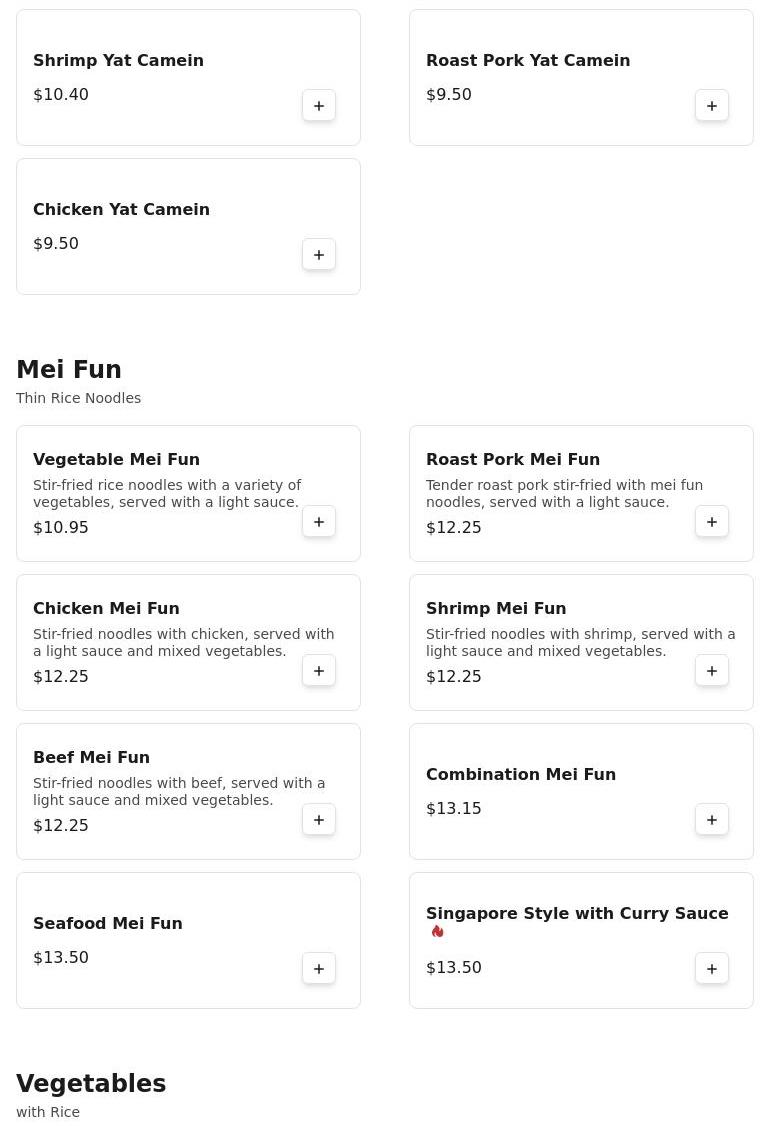
Task: Add Combination Mei Fun to cart
Action: (x=712, y=820)
